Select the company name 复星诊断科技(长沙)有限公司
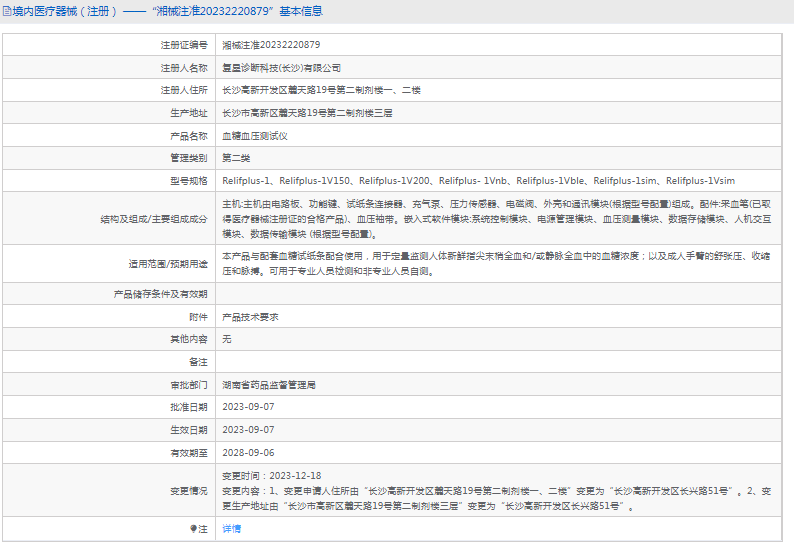This screenshot has height=549, width=794. tap(281, 68)
